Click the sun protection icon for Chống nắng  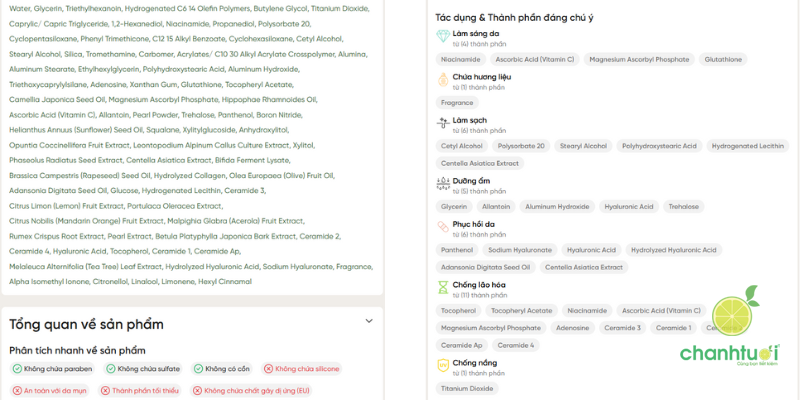(443, 366)
